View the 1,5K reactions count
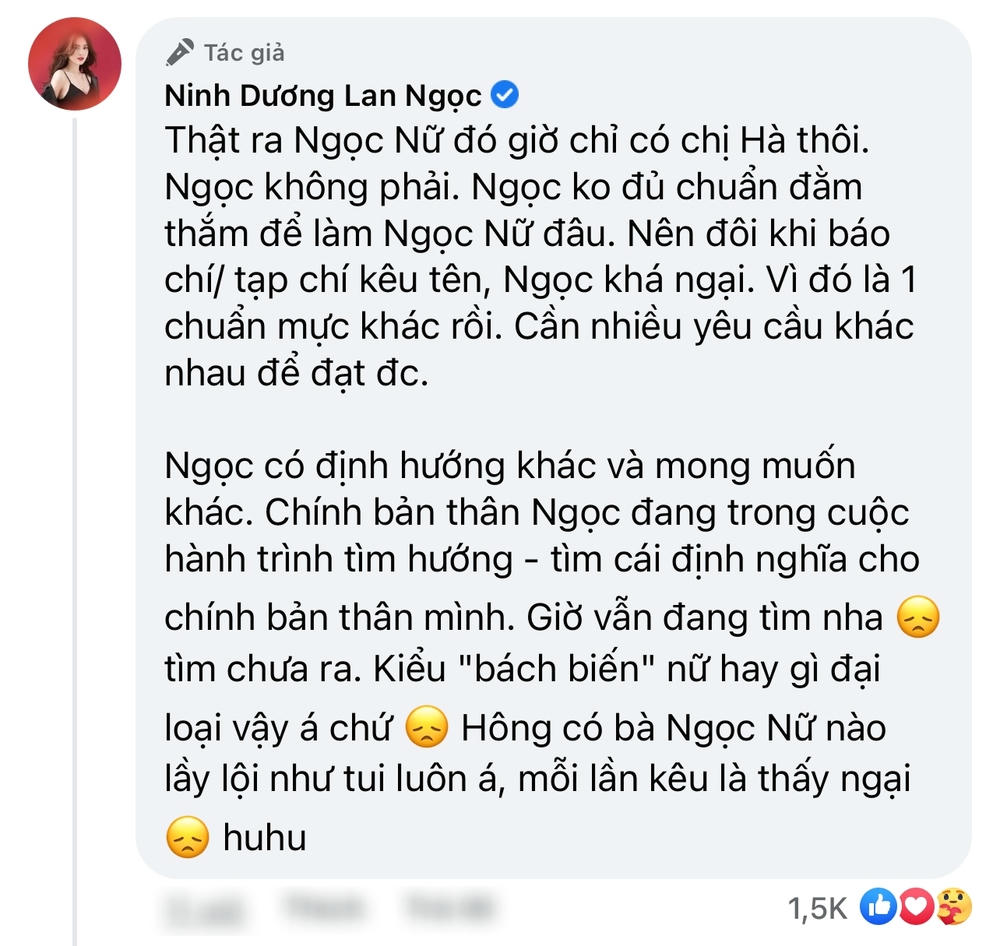The image size is (1000, 946). click(x=818, y=908)
